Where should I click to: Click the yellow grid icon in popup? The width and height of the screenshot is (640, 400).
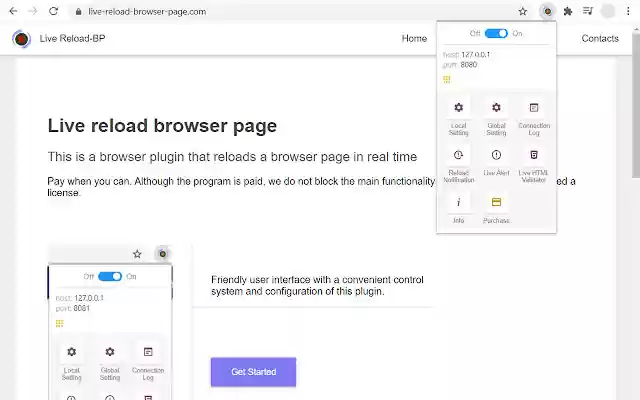[x=447, y=79]
